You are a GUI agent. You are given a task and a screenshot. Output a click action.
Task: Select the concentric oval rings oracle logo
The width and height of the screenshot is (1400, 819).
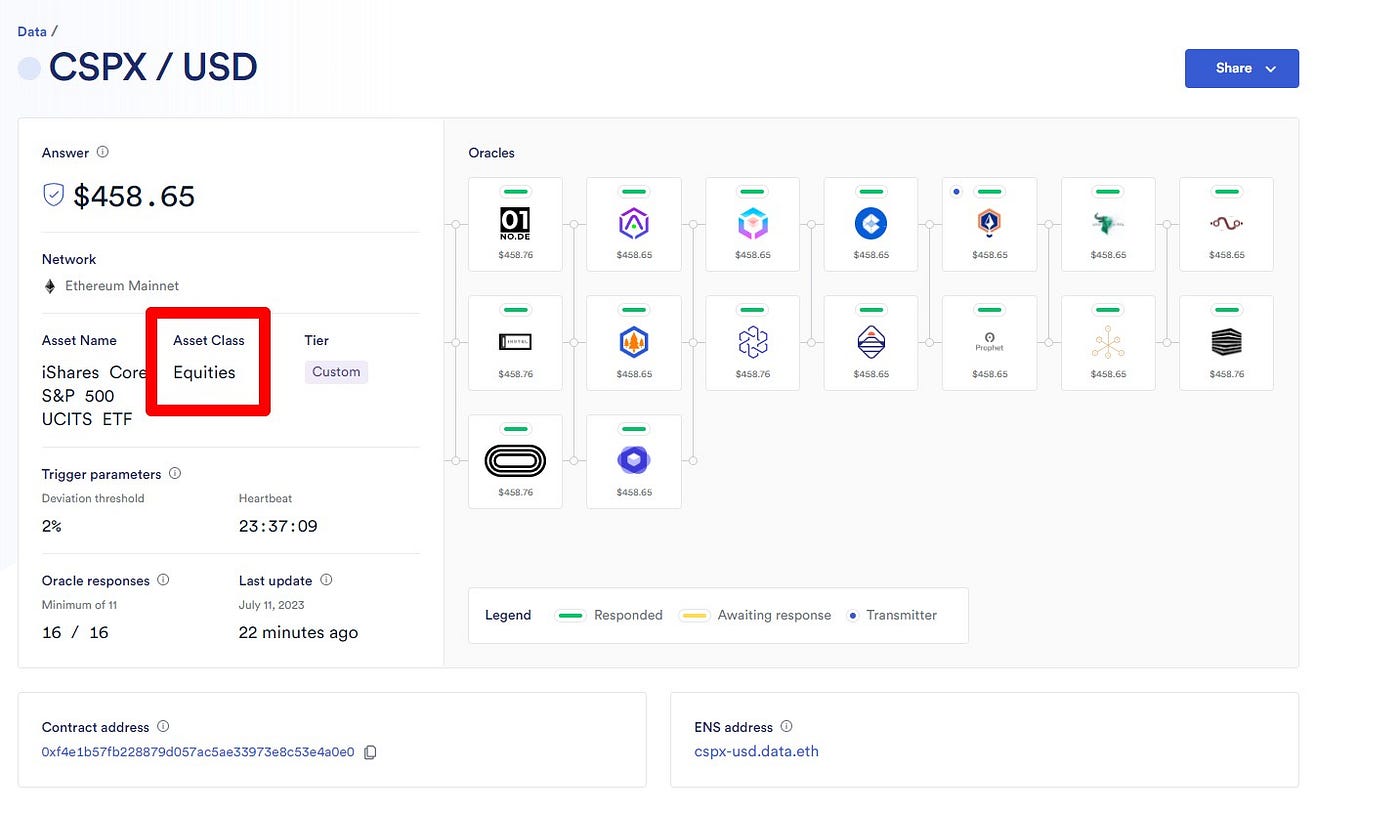point(515,460)
